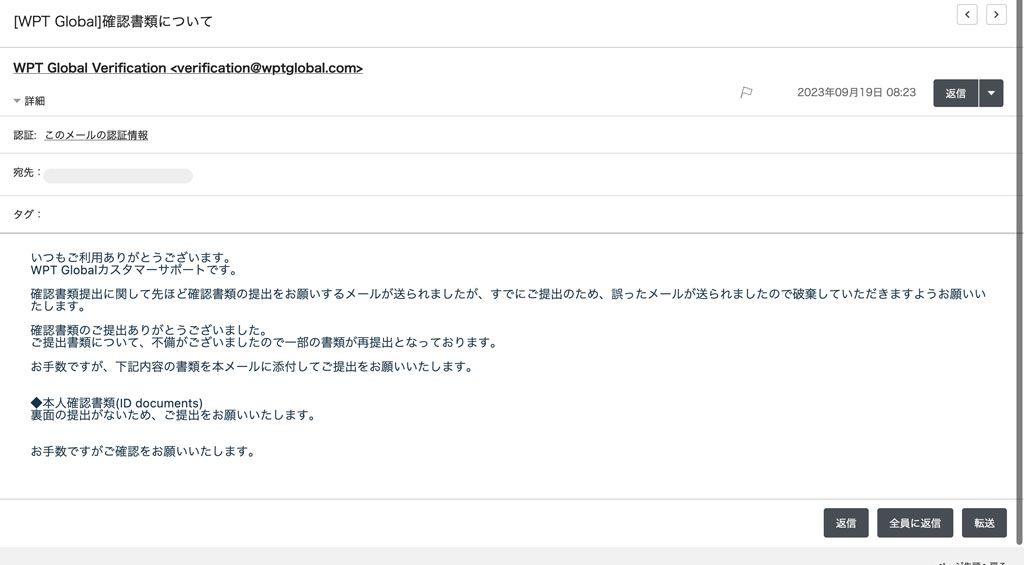Open the dropdown arrow beside top 返信
Screen dimensions: 1024x565
click(991, 93)
